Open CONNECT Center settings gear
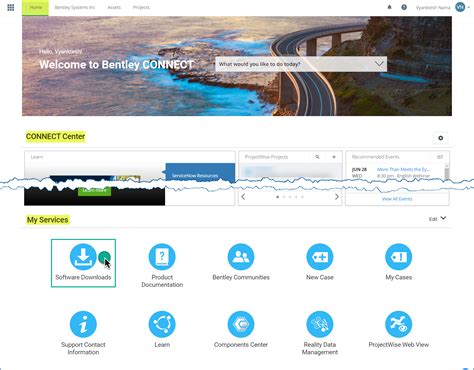This screenshot has height=370, width=474. pos(440,138)
